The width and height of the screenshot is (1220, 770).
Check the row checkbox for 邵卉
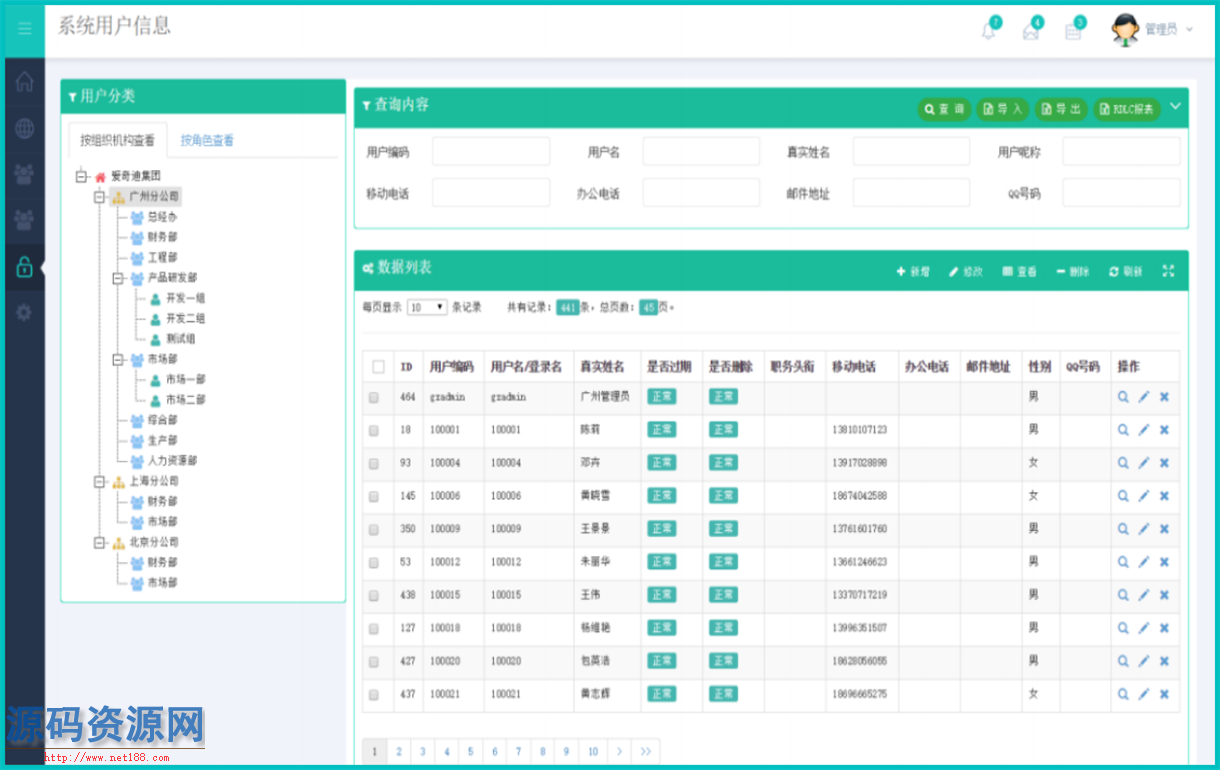(x=374, y=463)
